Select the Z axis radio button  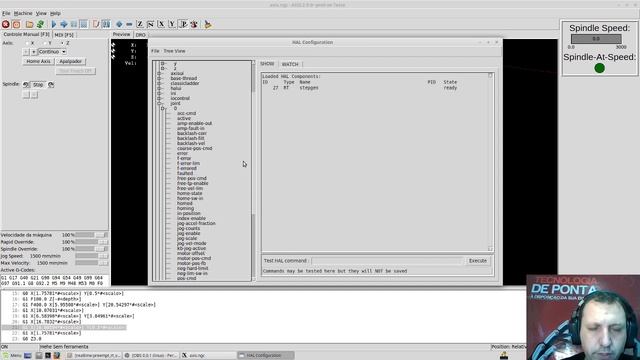[62, 43]
